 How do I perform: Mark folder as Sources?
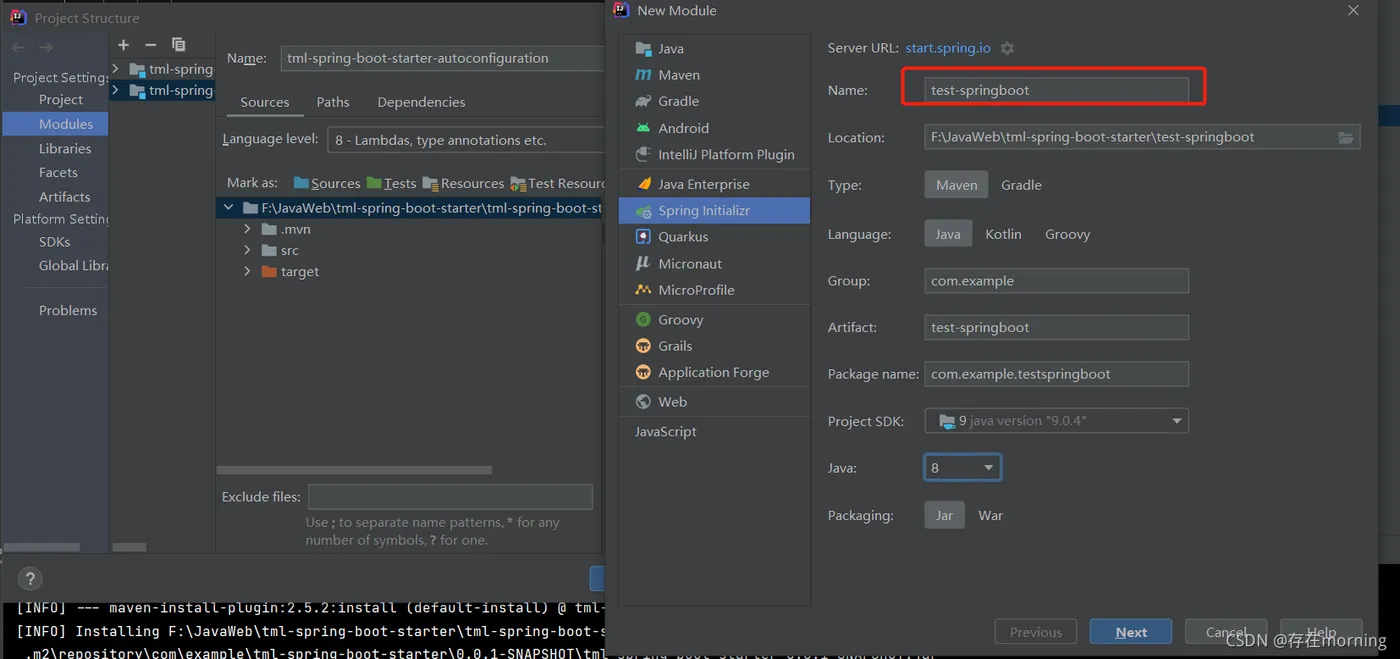click(x=327, y=183)
